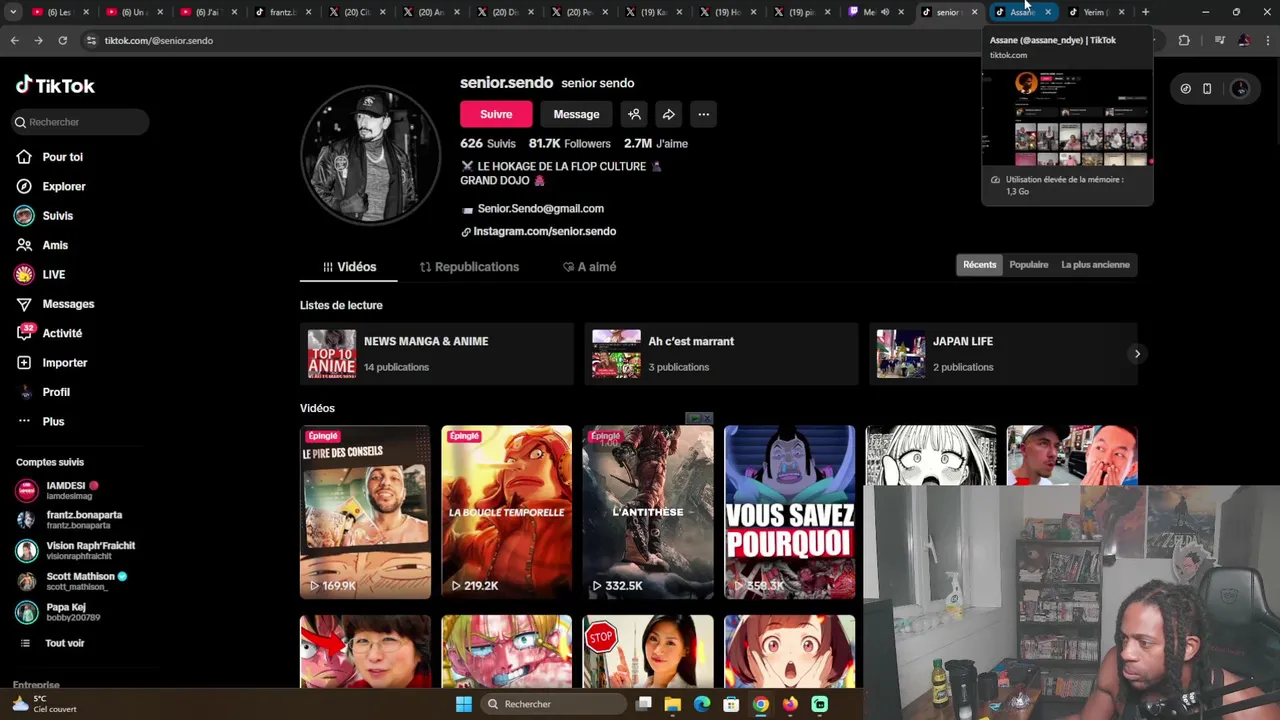Open browser extensions puzzle icon

pyautogui.click(x=1184, y=40)
